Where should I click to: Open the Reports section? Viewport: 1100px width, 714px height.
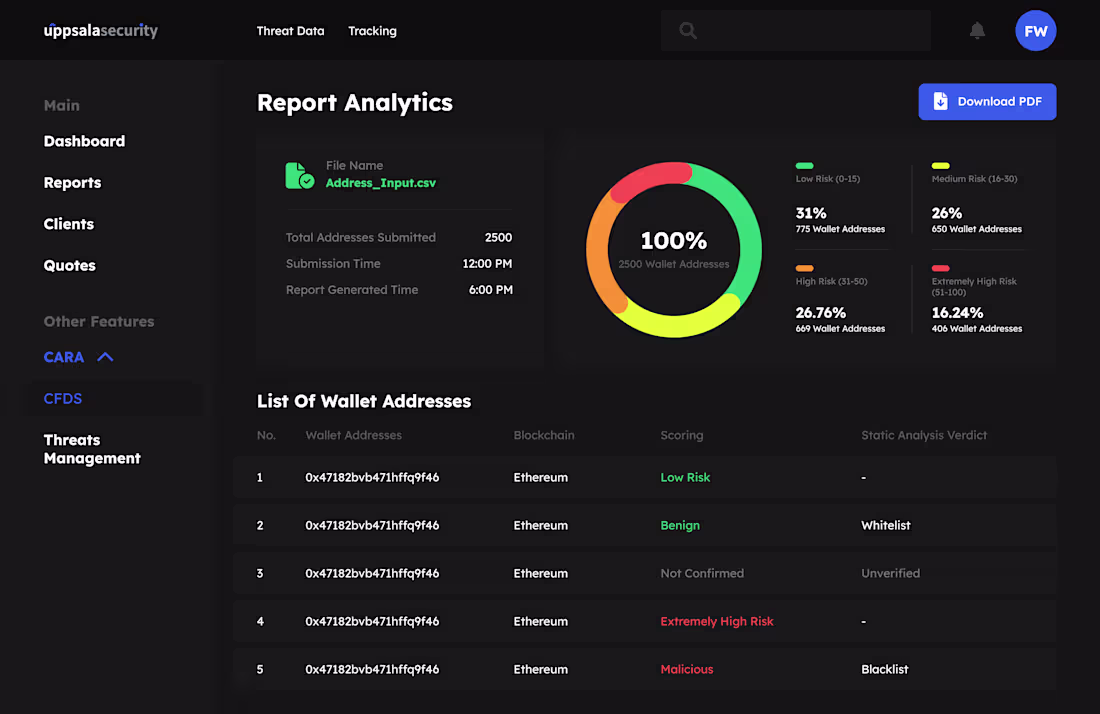click(72, 183)
